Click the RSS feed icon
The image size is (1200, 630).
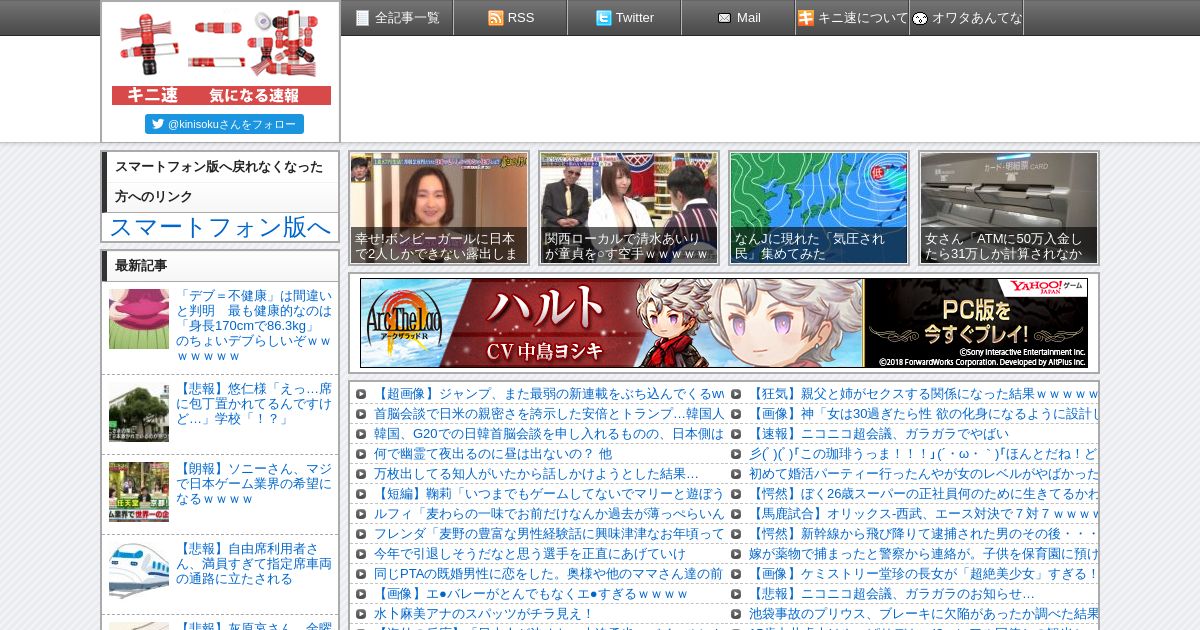[x=495, y=18]
